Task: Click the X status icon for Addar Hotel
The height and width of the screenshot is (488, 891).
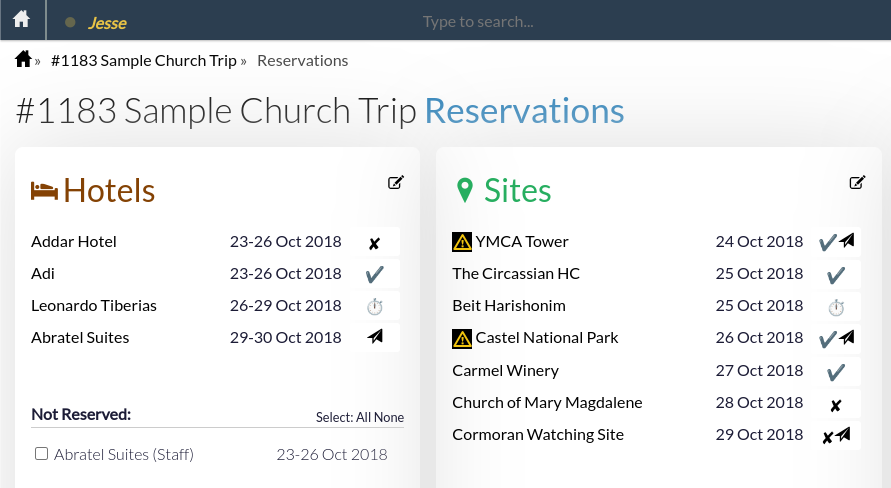Action: pyautogui.click(x=374, y=243)
